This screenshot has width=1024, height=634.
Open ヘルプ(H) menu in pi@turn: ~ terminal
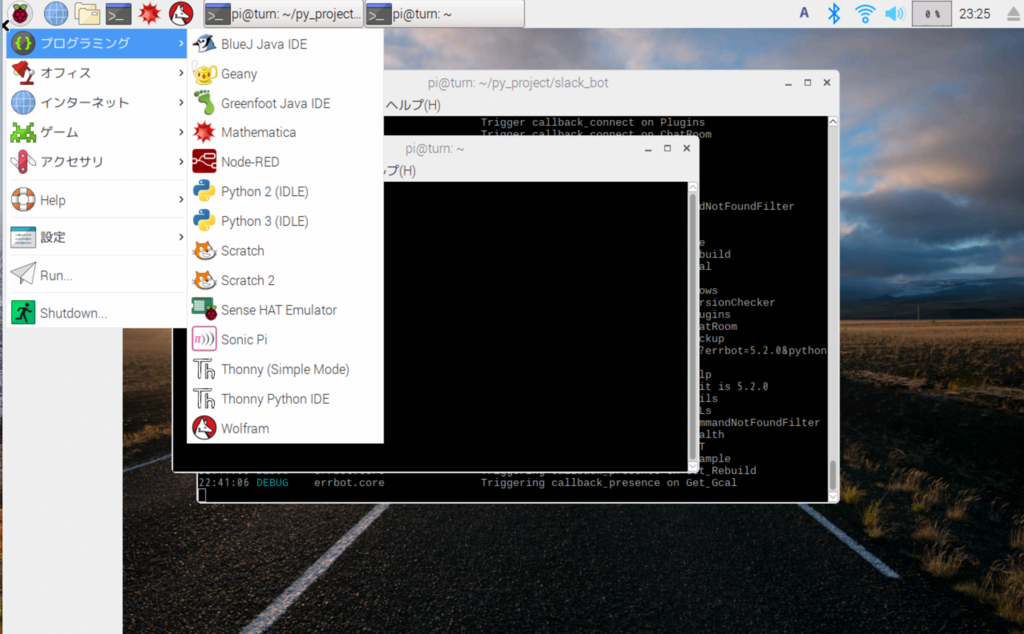400,171
